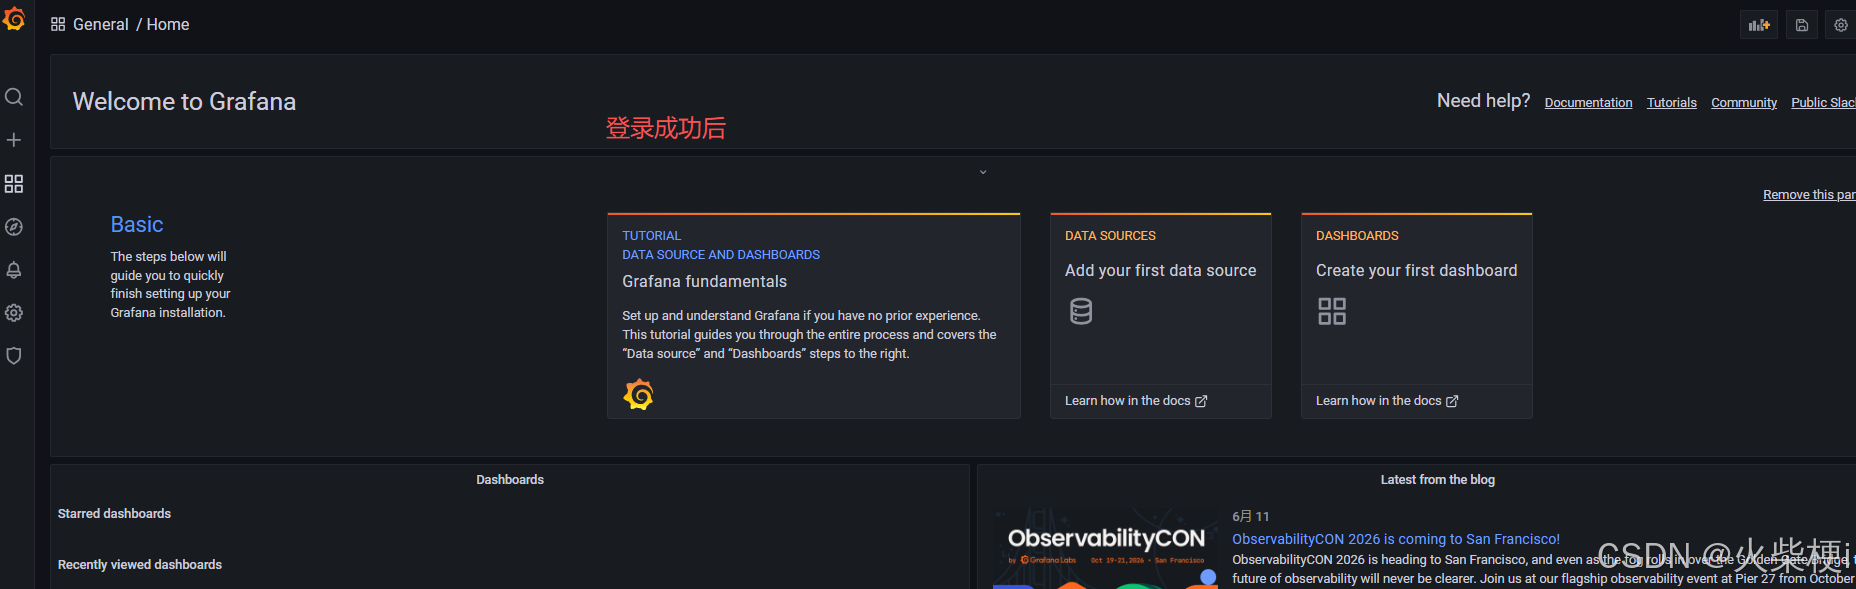The width and height of the screenshot is (1856, 589).
Task: Click the Grafana logo in tutorial card
Action: [x=639, y=395]
